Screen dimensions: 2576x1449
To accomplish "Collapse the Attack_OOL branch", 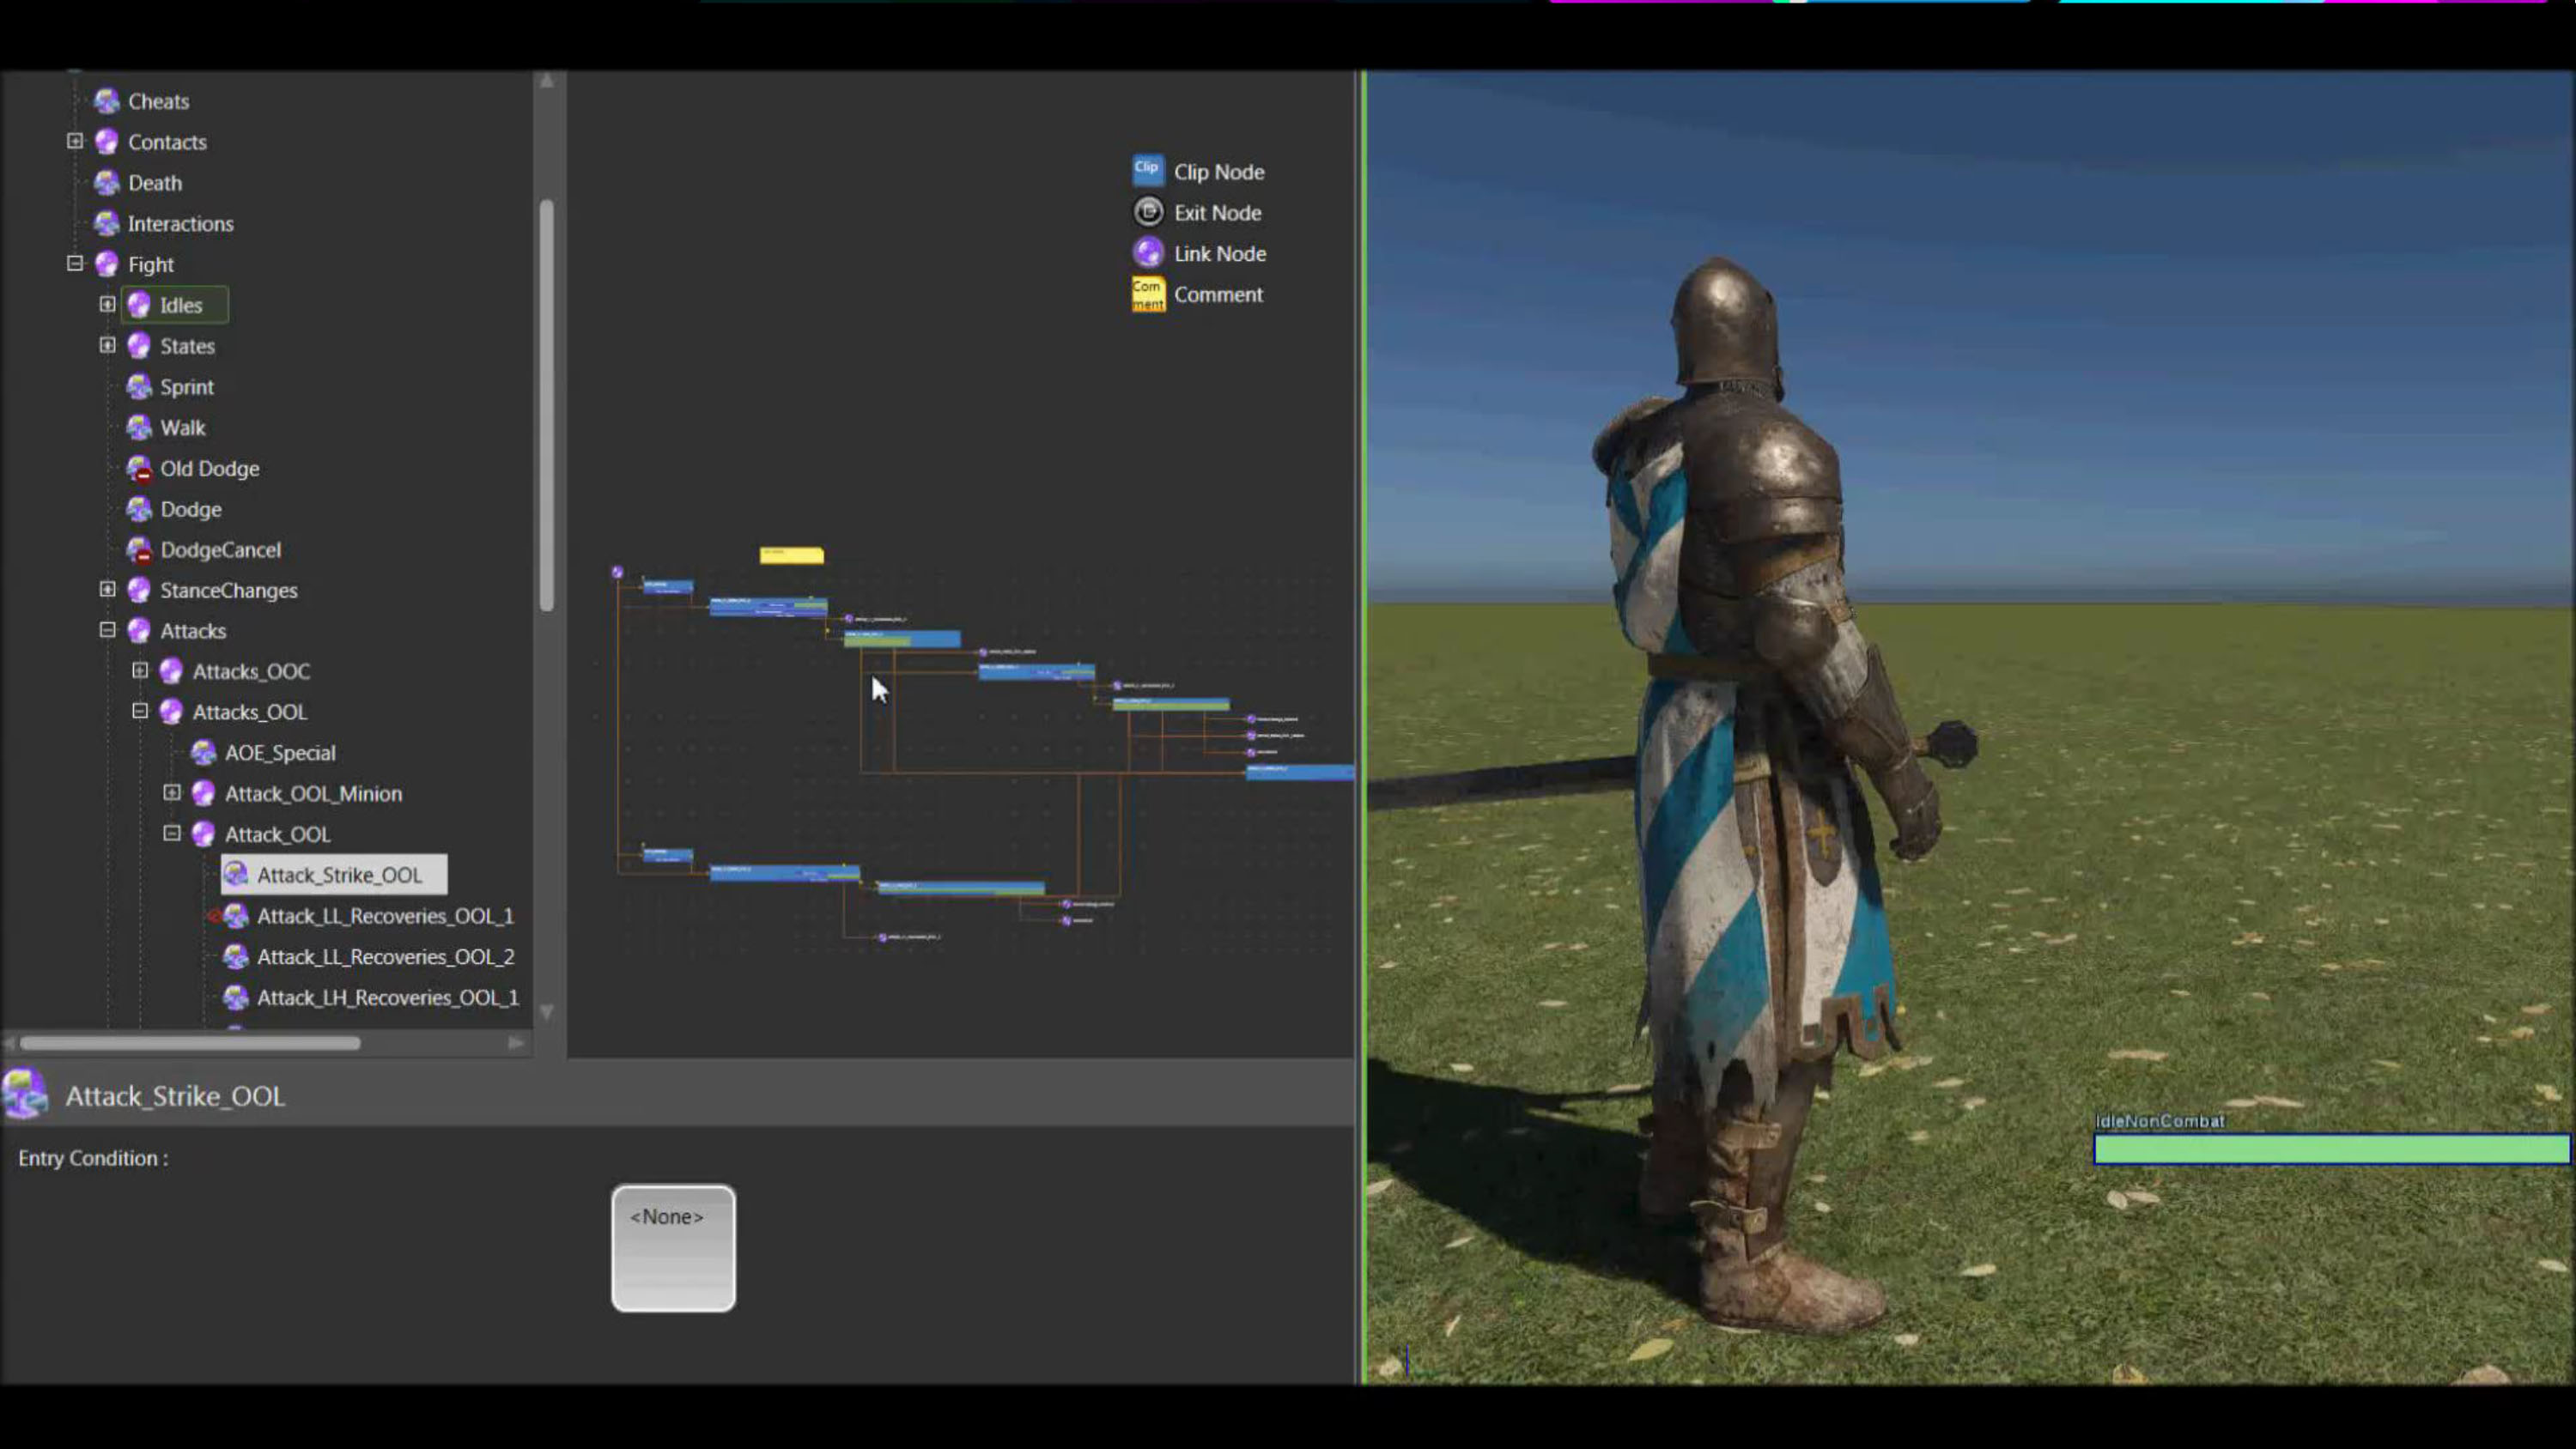I will click(x=172, y=833).
